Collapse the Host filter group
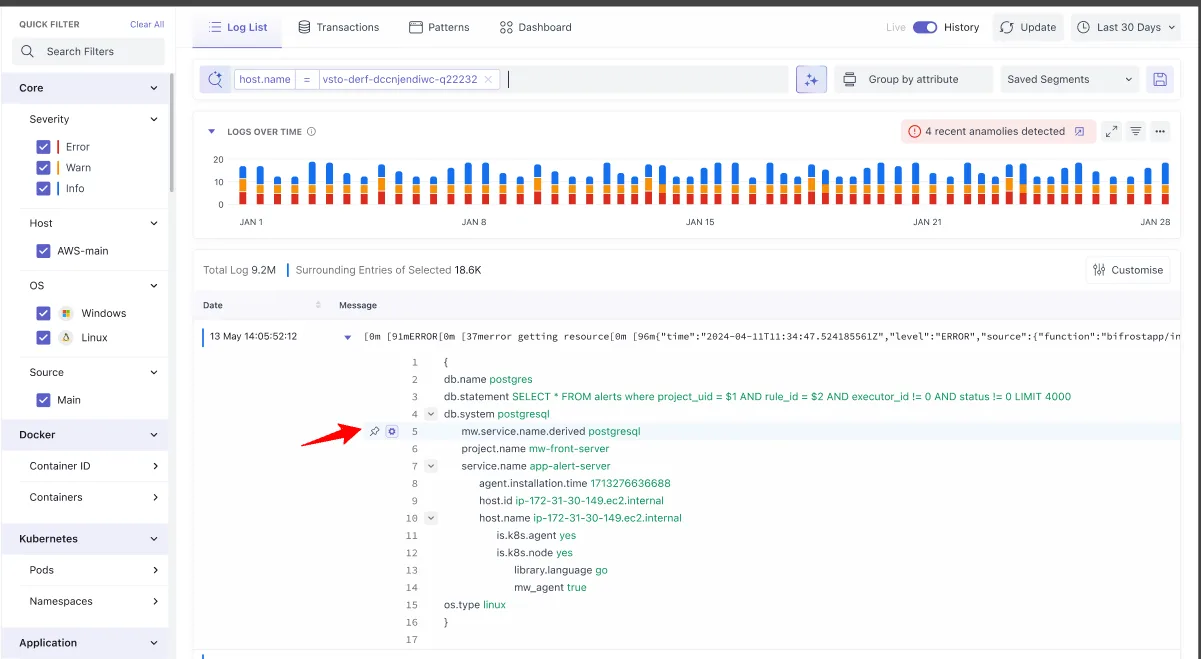Image resolution: width=1201 pixels, height=659 pixels. coord(154,223)
